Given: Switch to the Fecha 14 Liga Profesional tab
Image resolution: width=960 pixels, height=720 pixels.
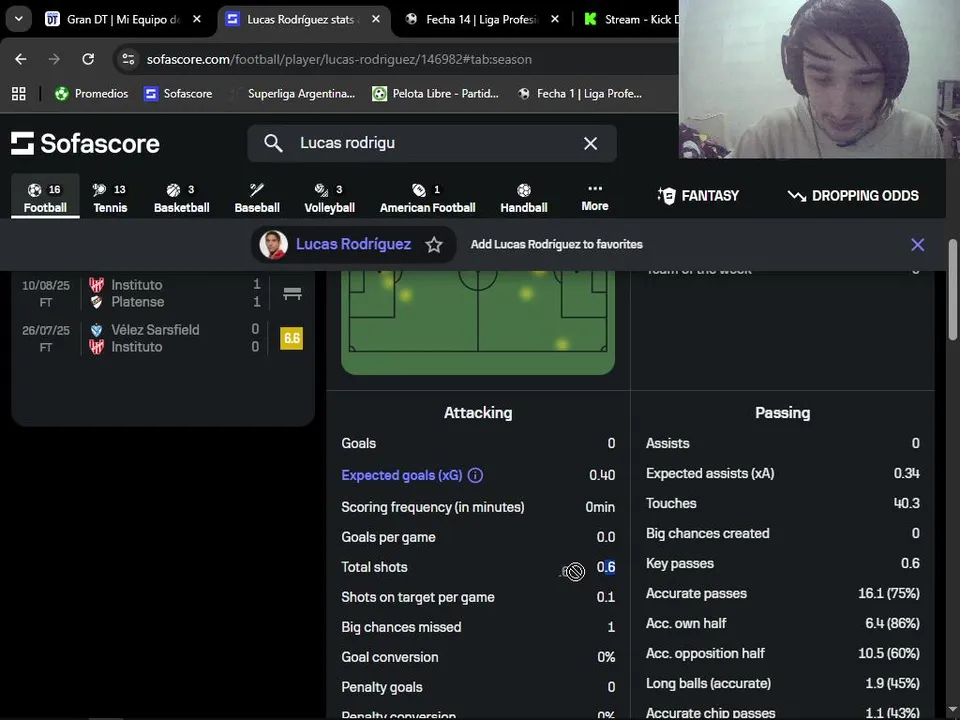Looking at the screenshot, I should 481,20.
